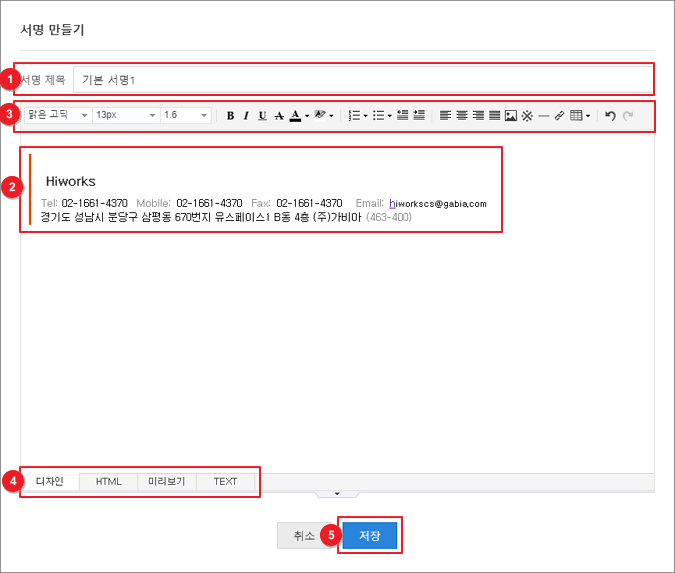The height and width of the screenshot is (573, 675).
Task: Open the highlight color dropdown arrow
Action: 331,116
